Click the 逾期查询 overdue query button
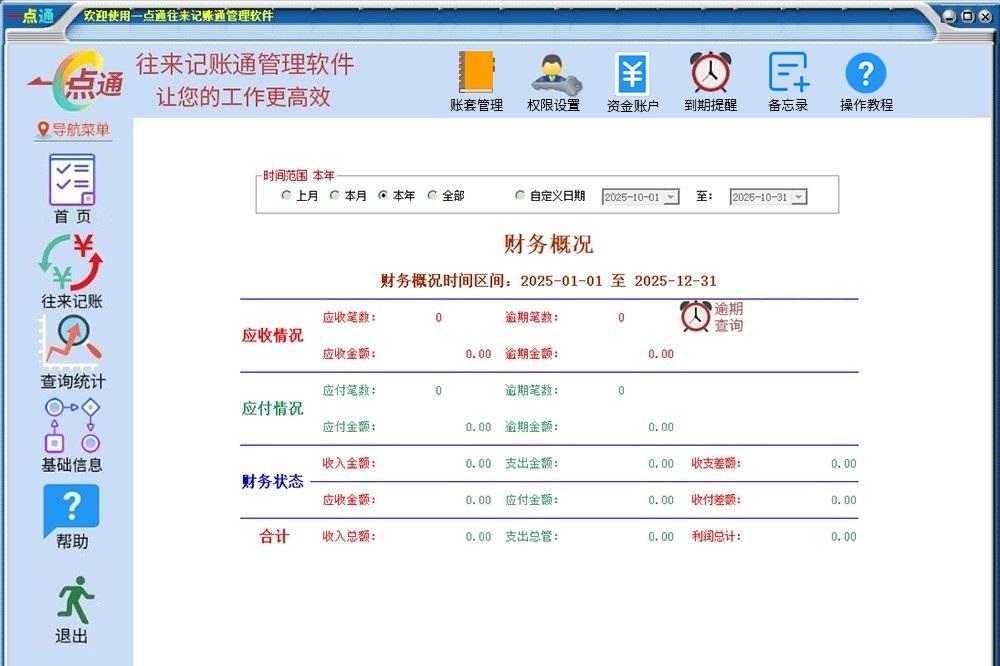Viewport: 1000px width, 666px height. click(712, 317)
